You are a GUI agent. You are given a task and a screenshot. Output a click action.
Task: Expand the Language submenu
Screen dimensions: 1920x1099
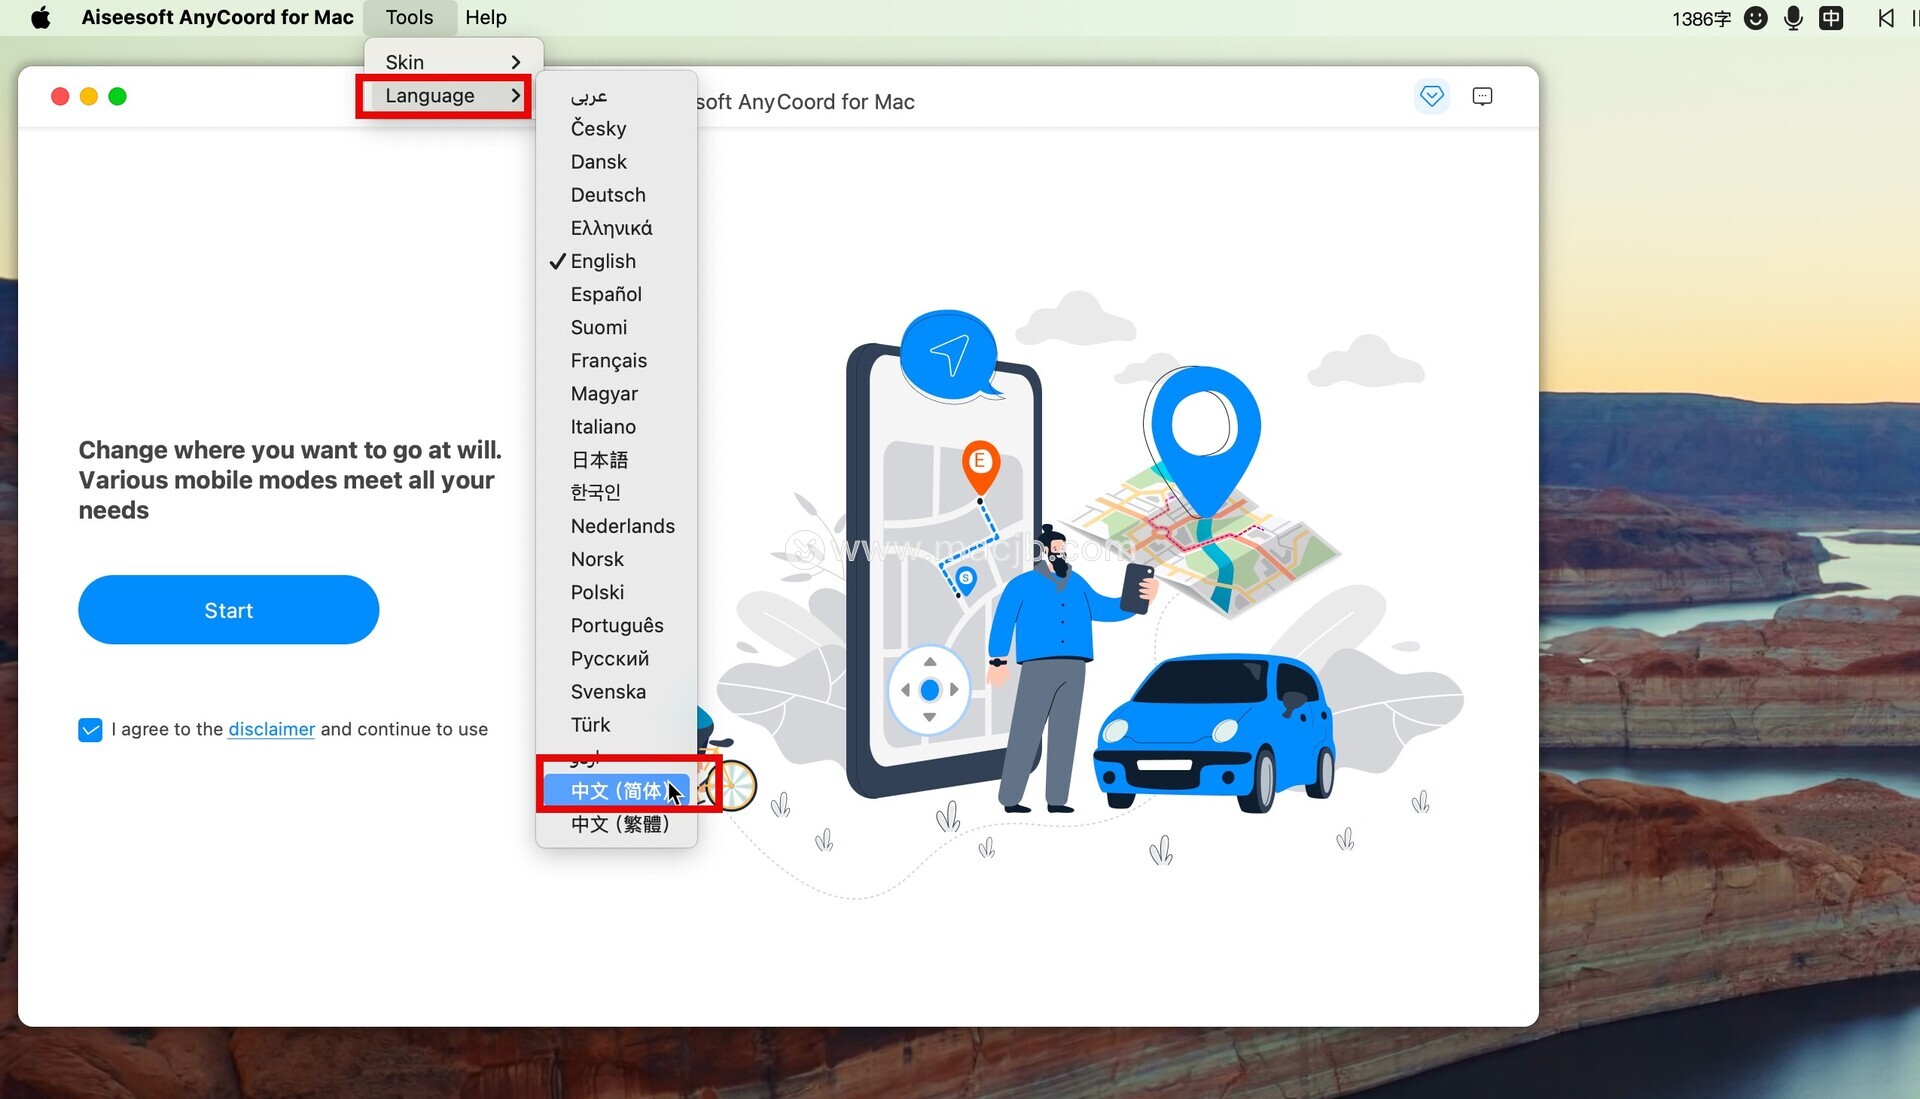pos(453,95)
